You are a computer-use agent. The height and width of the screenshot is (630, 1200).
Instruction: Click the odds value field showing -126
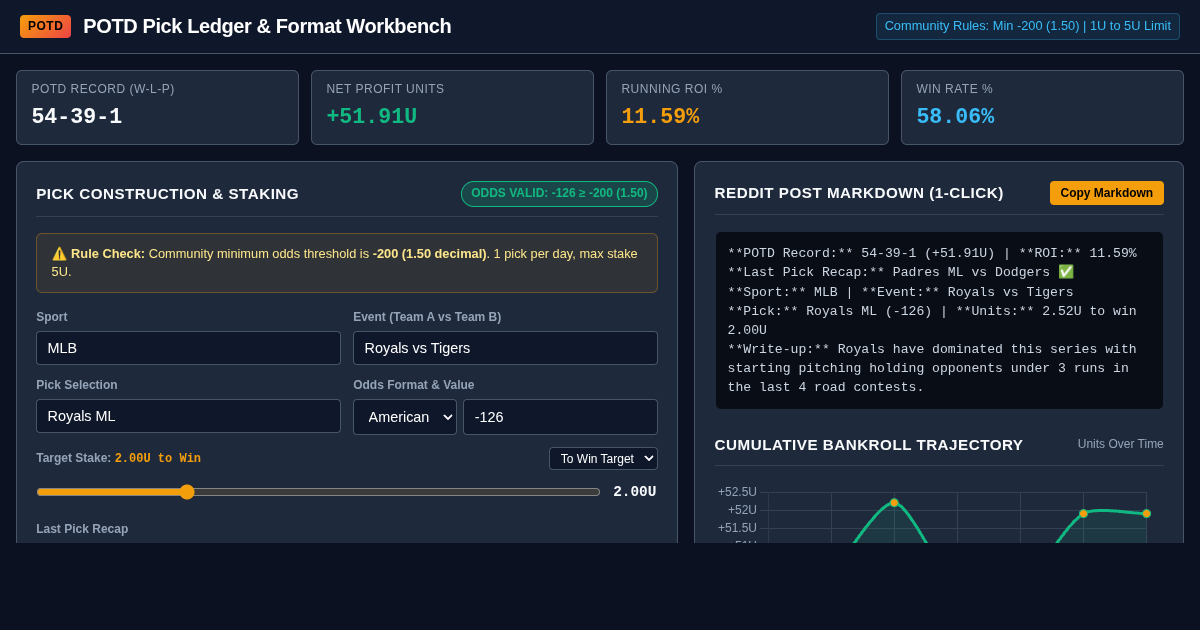tap(560, 417)
